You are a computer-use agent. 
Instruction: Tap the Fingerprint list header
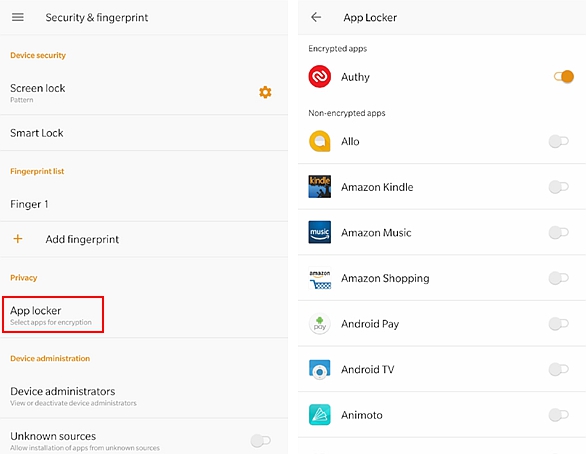pyautogui.click(x=37, y=171)
